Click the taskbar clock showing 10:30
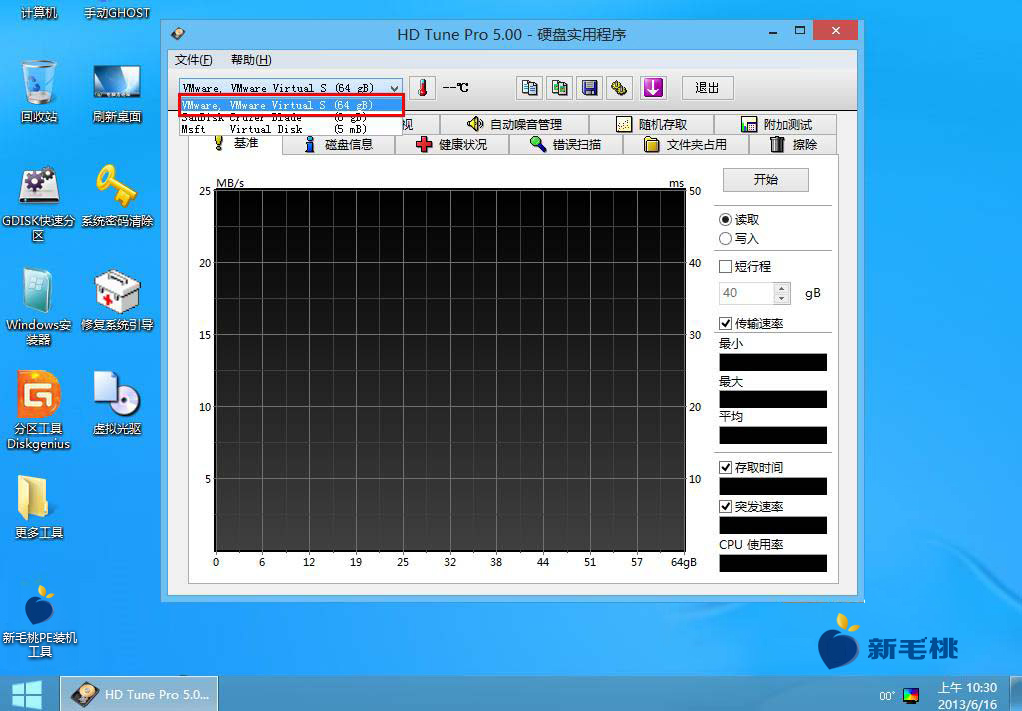 [967, 695]
